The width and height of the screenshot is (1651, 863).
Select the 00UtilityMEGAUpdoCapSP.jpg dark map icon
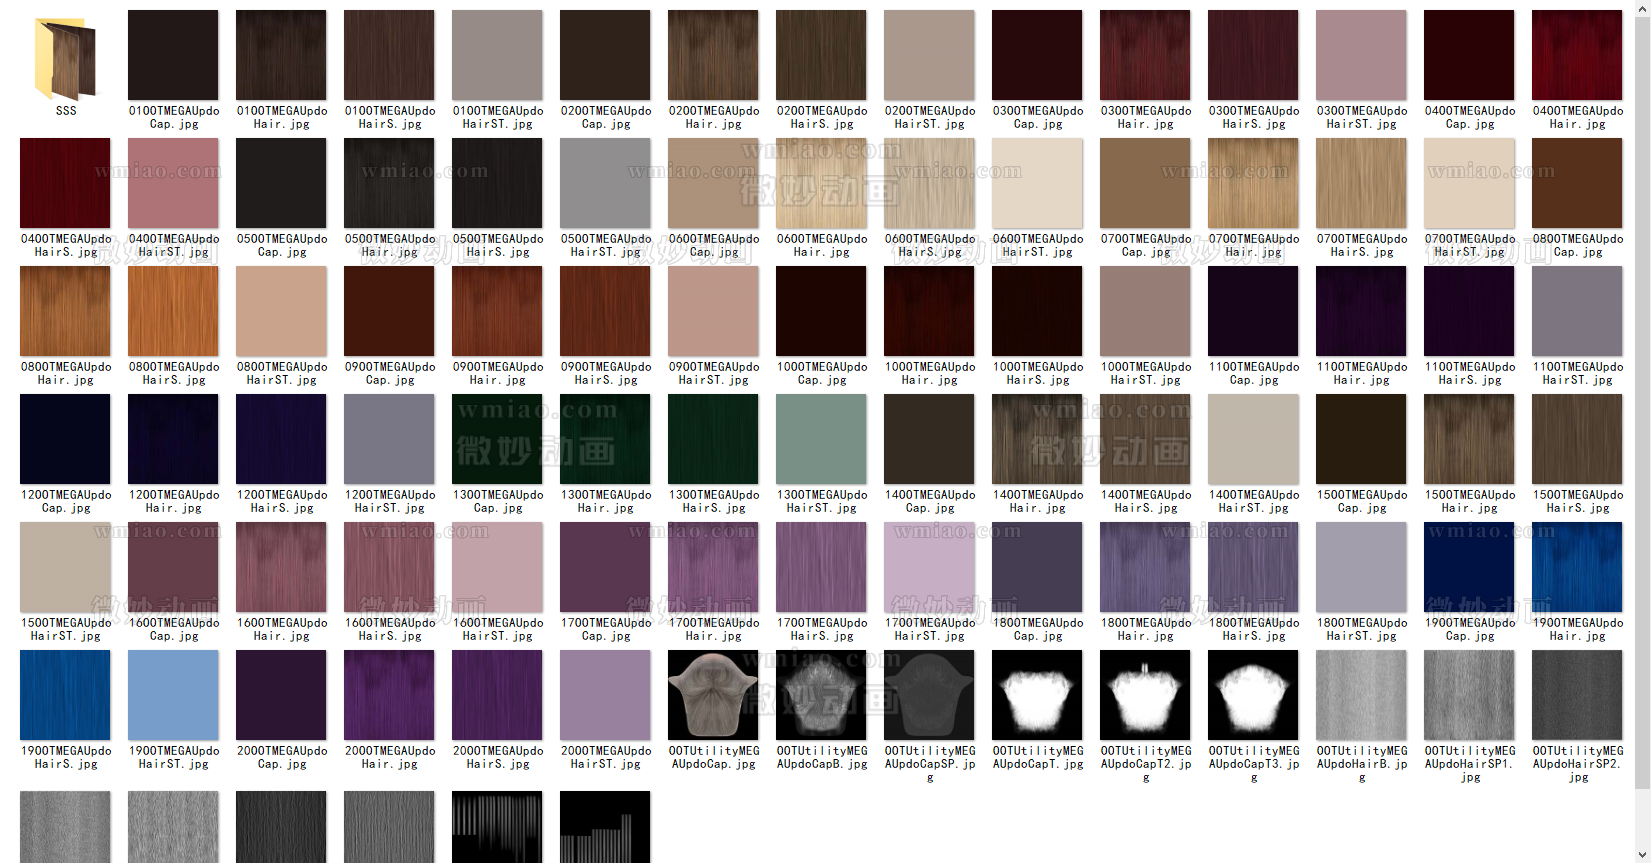click(x=929, y=696)
